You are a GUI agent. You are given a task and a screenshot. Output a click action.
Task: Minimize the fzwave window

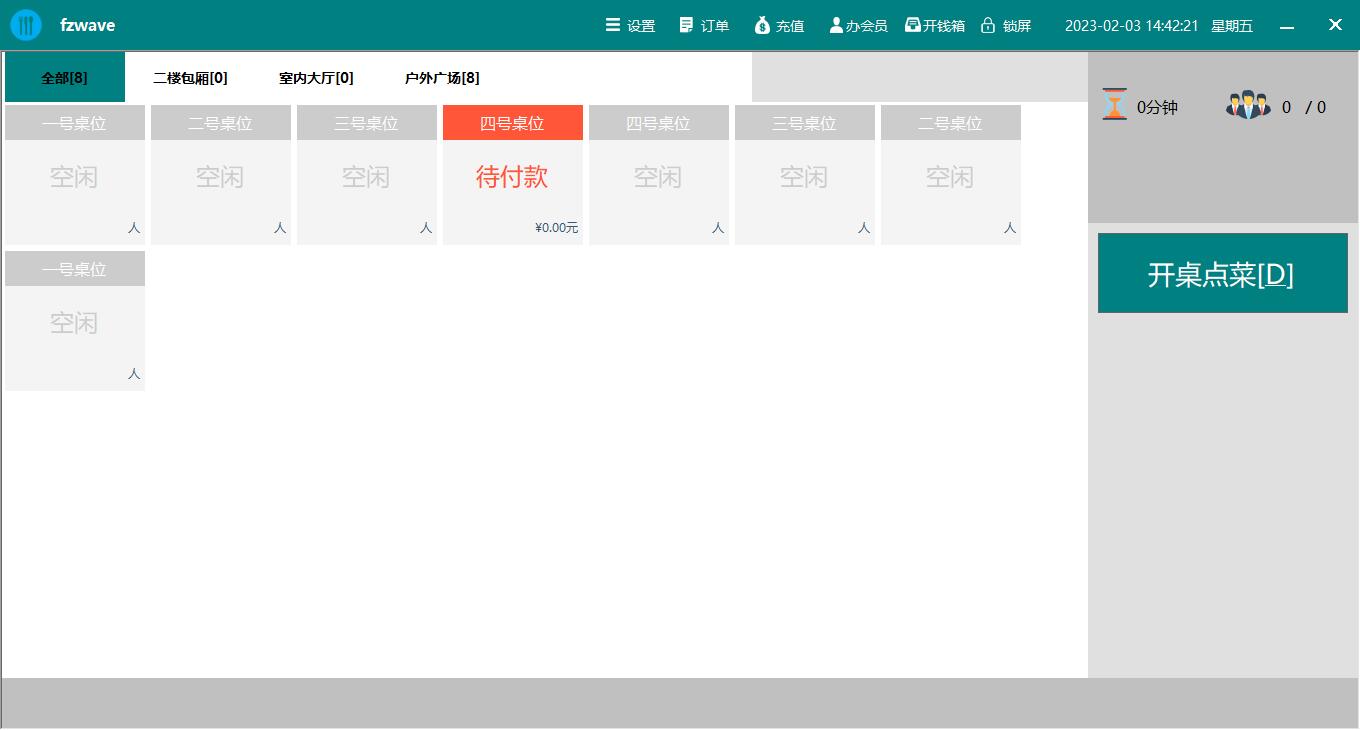coord(1287,26)
